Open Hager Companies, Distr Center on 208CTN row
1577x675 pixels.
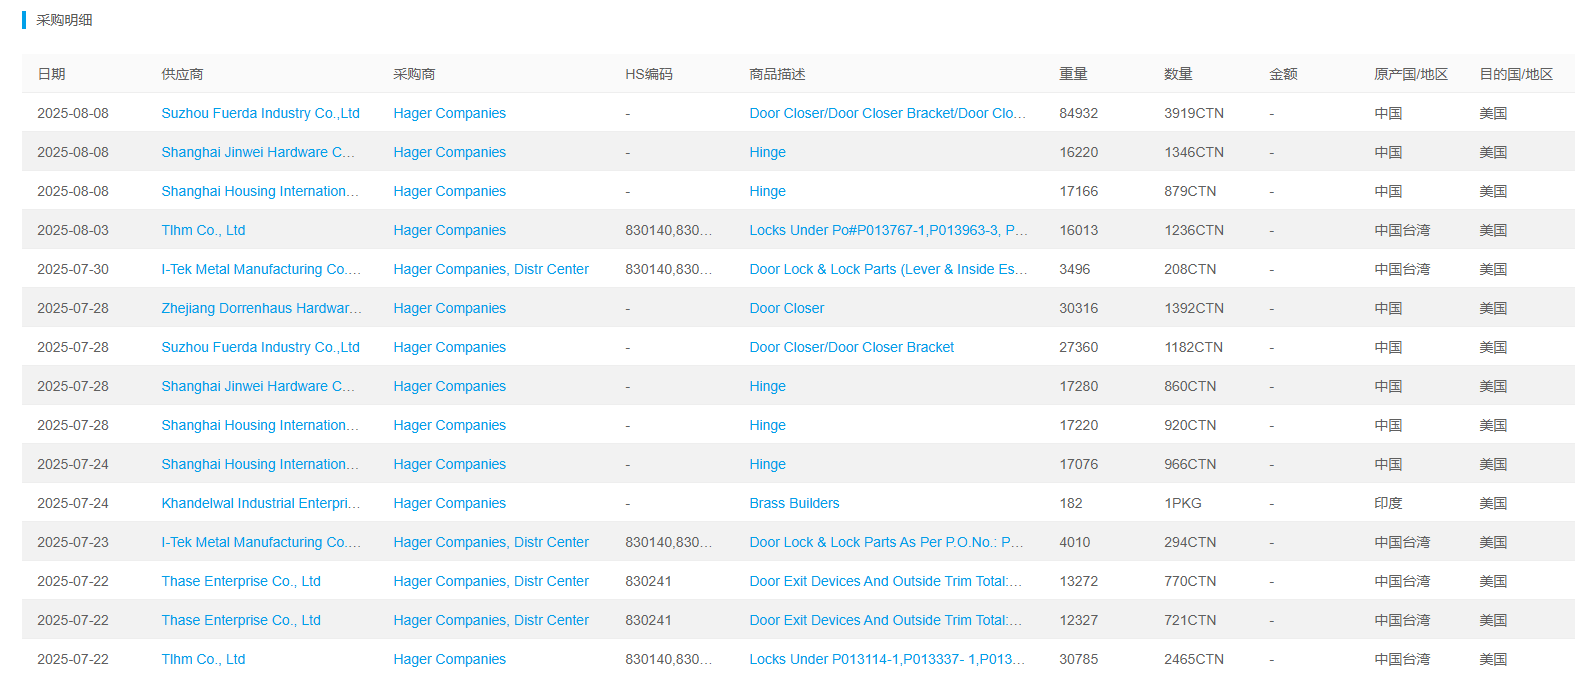pyautogui.click(x=491, y=269)
